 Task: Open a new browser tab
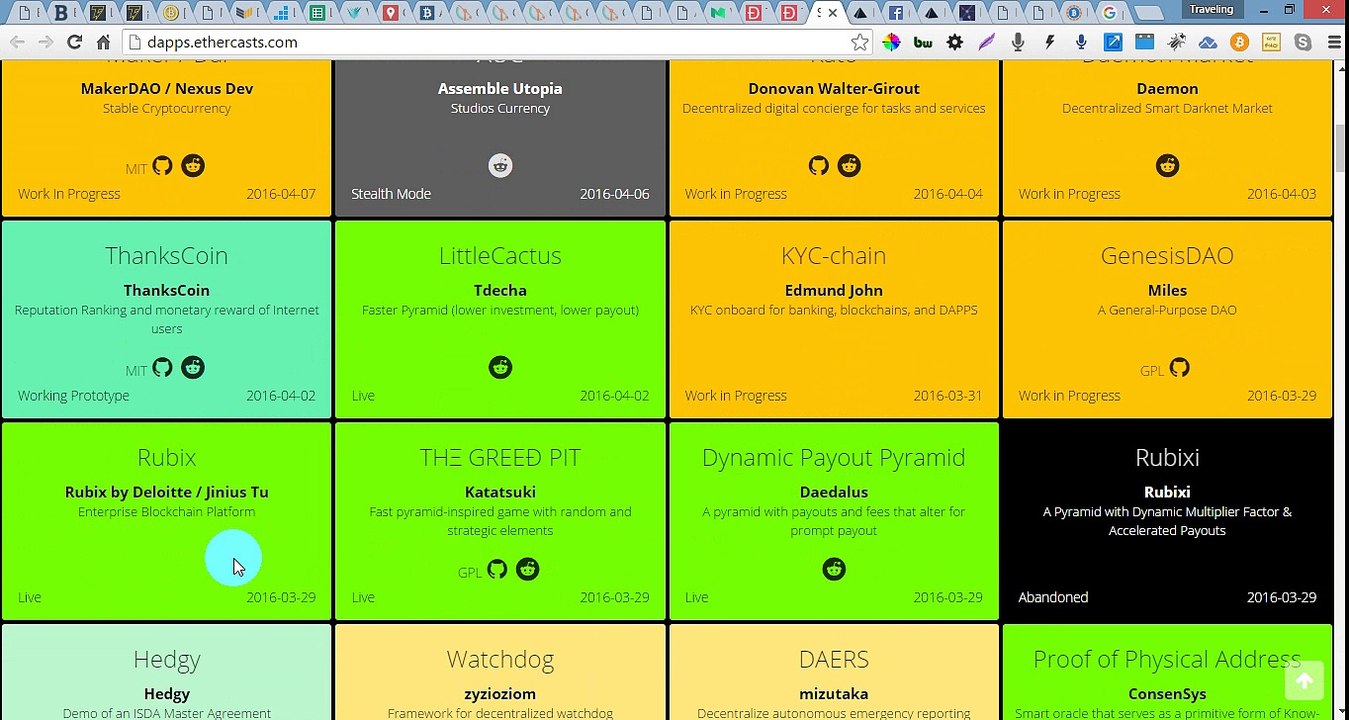tap(1150, 13)
